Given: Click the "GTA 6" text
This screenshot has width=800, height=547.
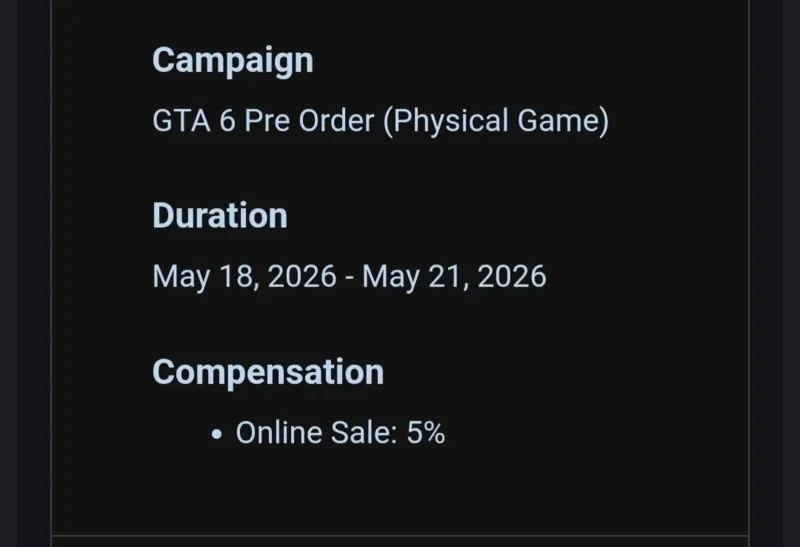Looking at the screenshot, I should [x=194, y=121].
